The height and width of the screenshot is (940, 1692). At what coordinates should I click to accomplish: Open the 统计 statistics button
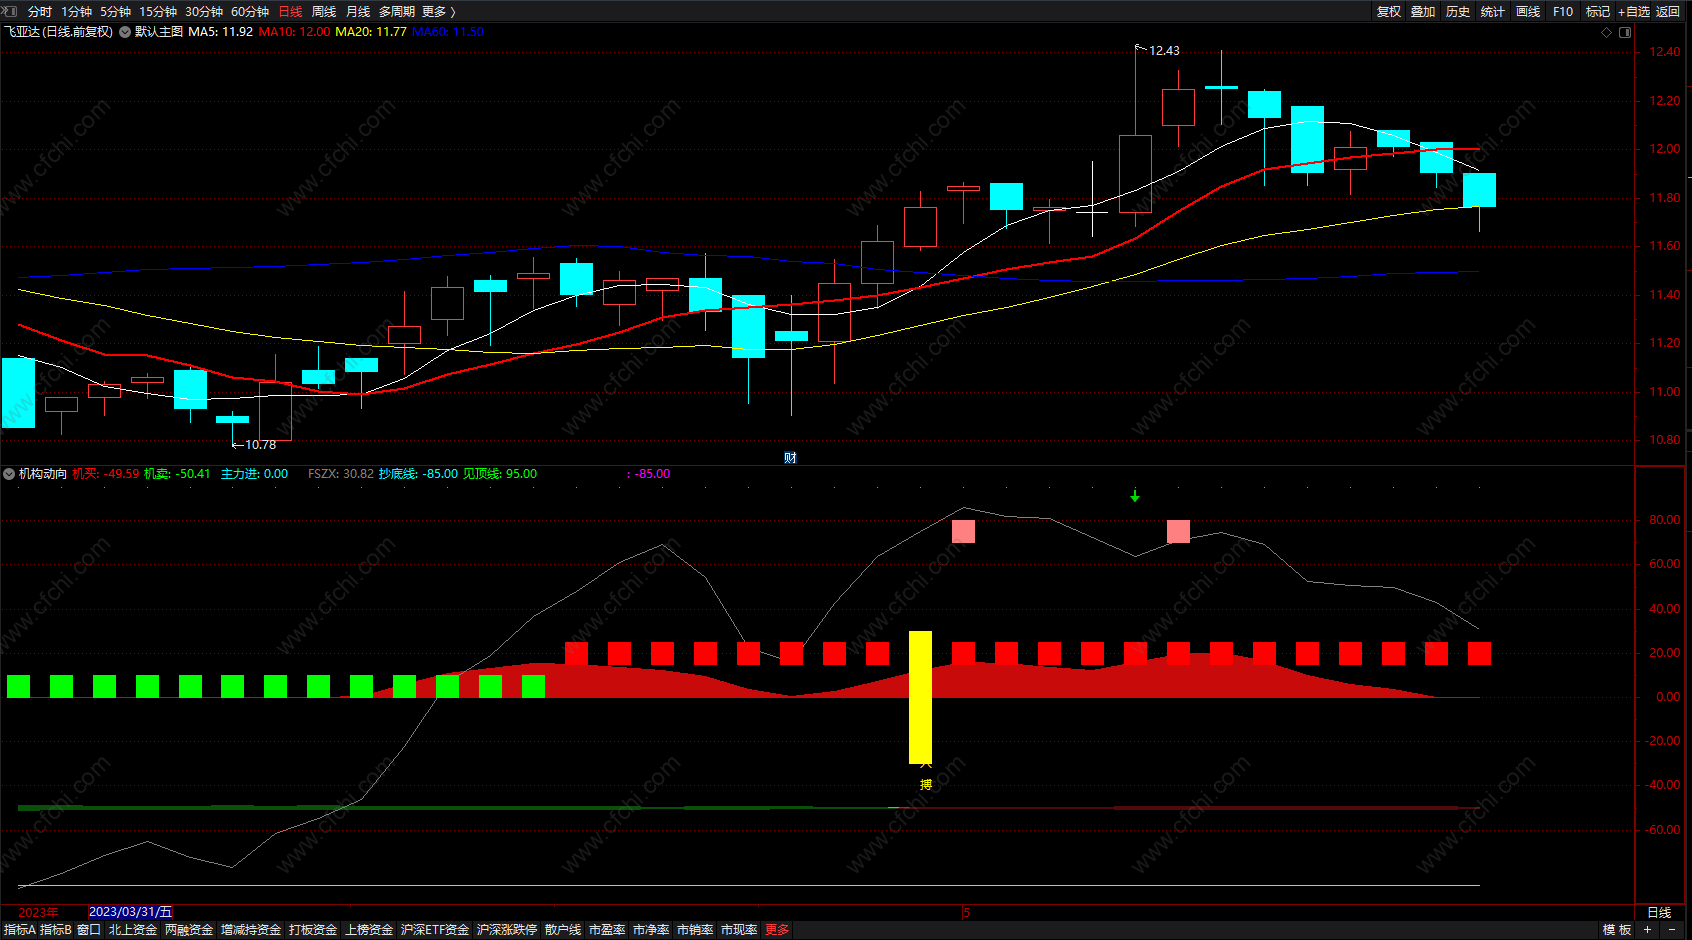pyautogui.click(x=1493, y=12)
